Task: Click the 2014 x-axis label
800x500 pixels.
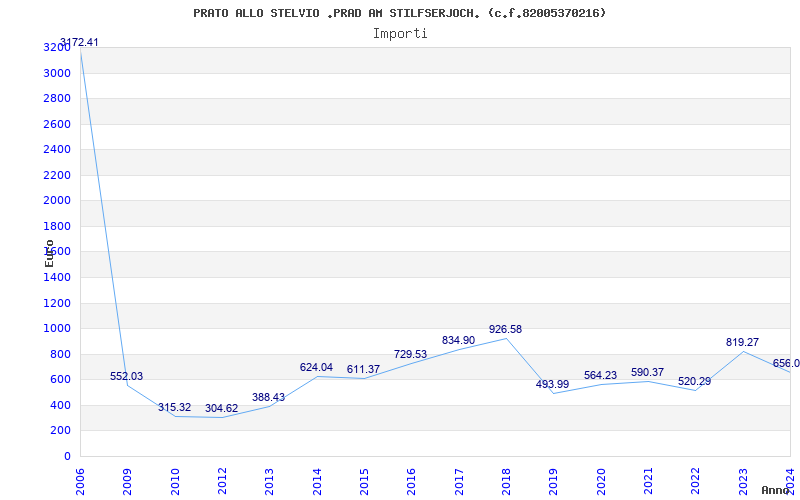Action: click(317, 482)
